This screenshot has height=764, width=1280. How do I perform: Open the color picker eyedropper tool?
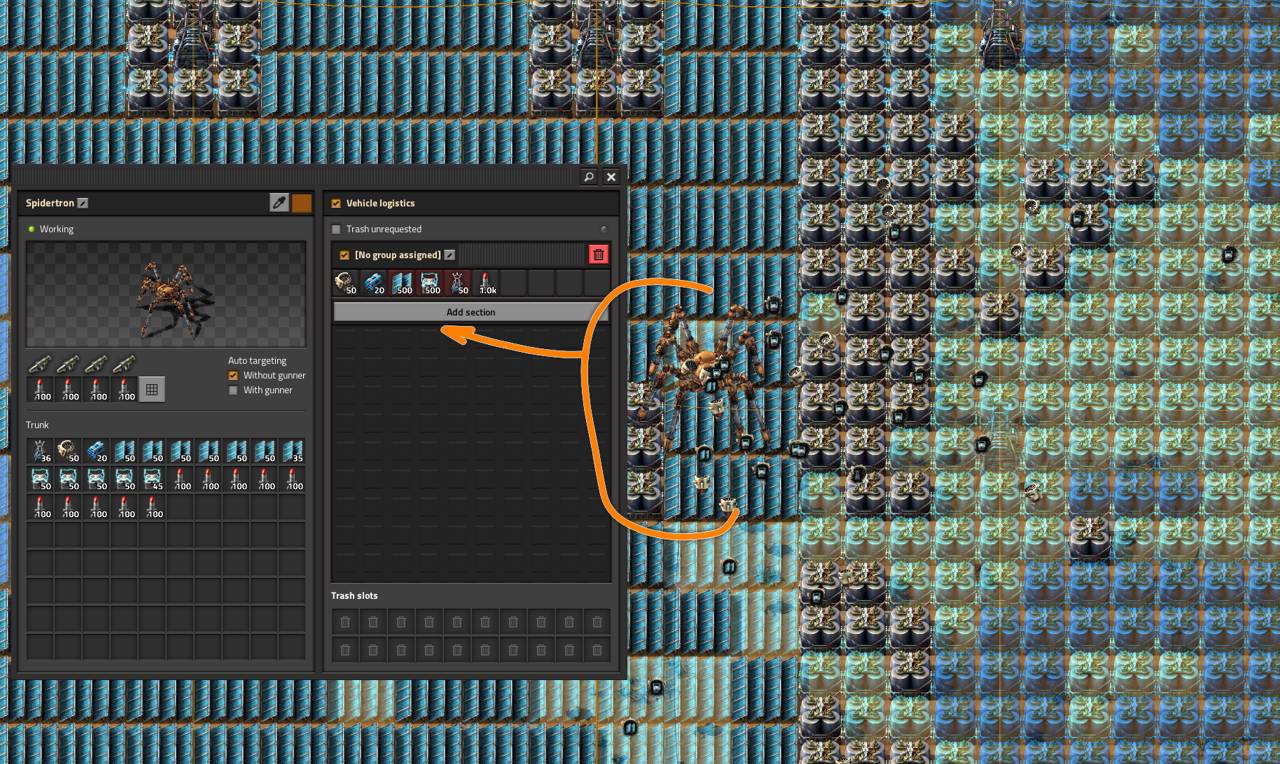click(279, 203)
